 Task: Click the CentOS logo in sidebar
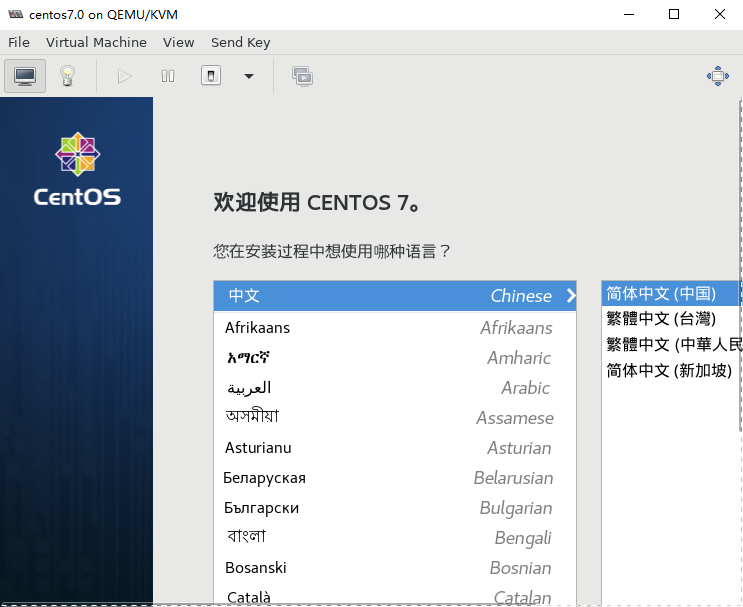pos(77,169)
